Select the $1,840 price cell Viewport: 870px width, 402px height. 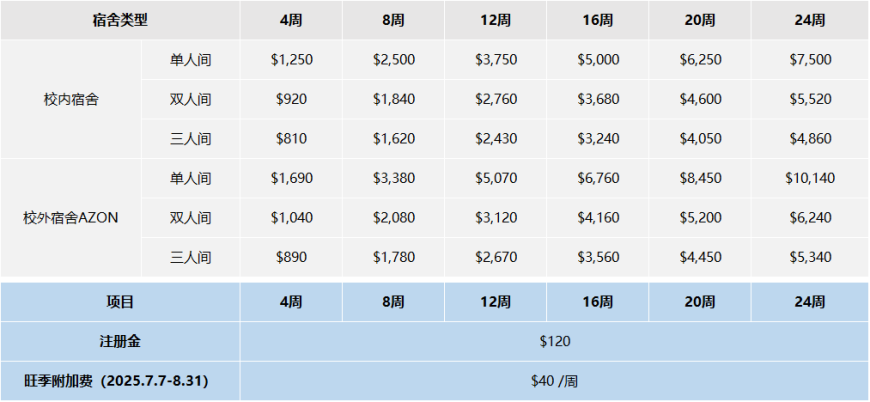point(394,99)
